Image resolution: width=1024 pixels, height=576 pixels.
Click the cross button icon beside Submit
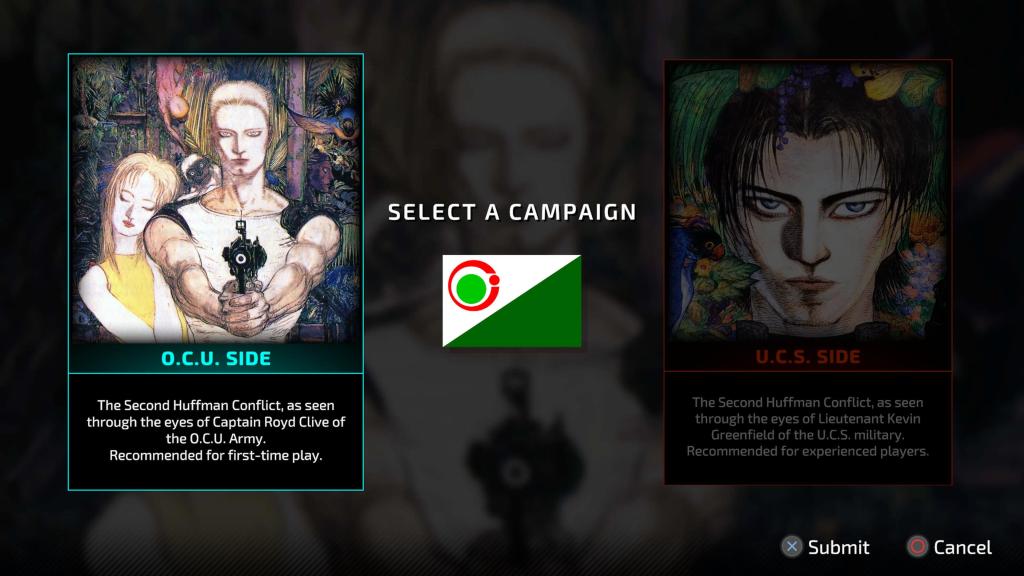[x=792, y=547]
